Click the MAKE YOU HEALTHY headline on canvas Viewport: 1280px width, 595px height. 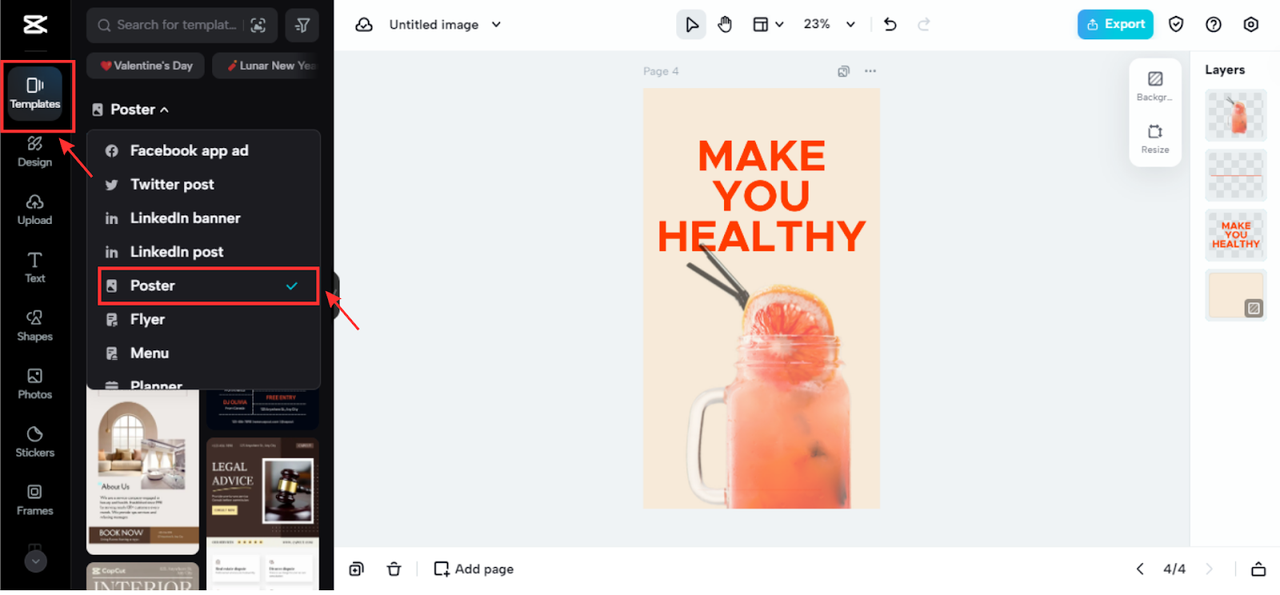[761, 196]
